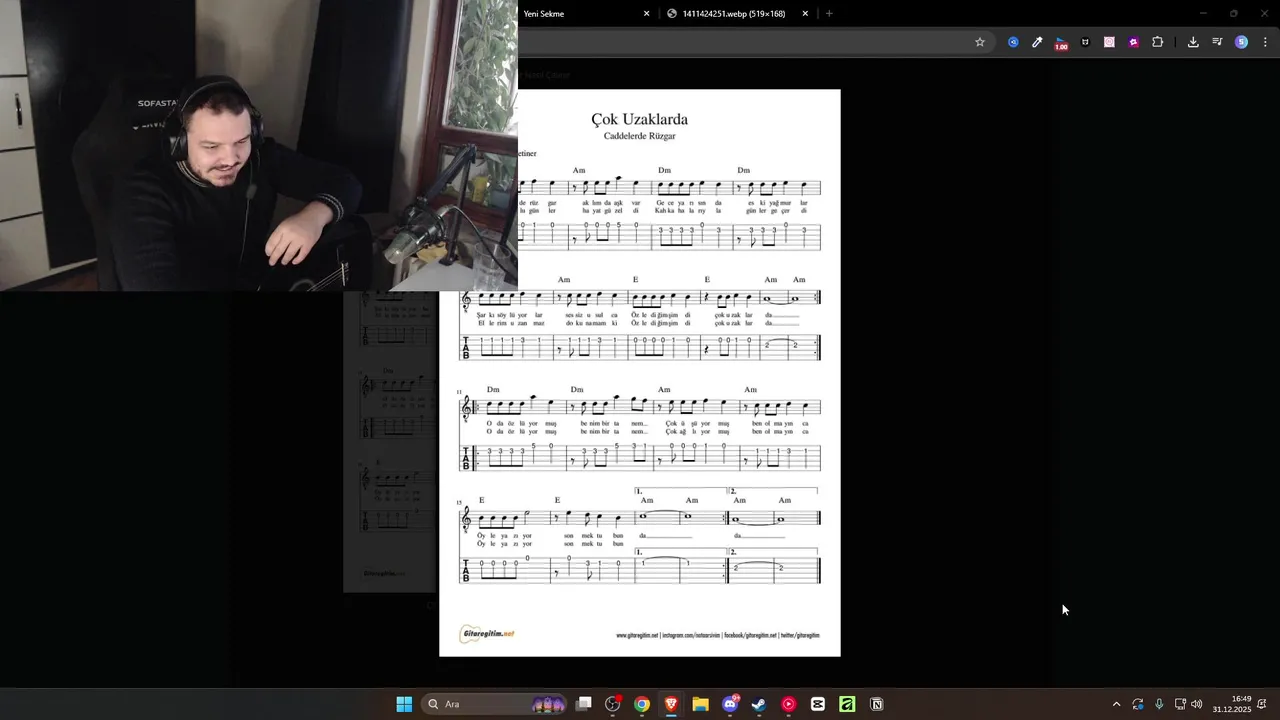1280x720 pixels.
Task: Open Steam from the taskbar
Action: tap(759, 704)
